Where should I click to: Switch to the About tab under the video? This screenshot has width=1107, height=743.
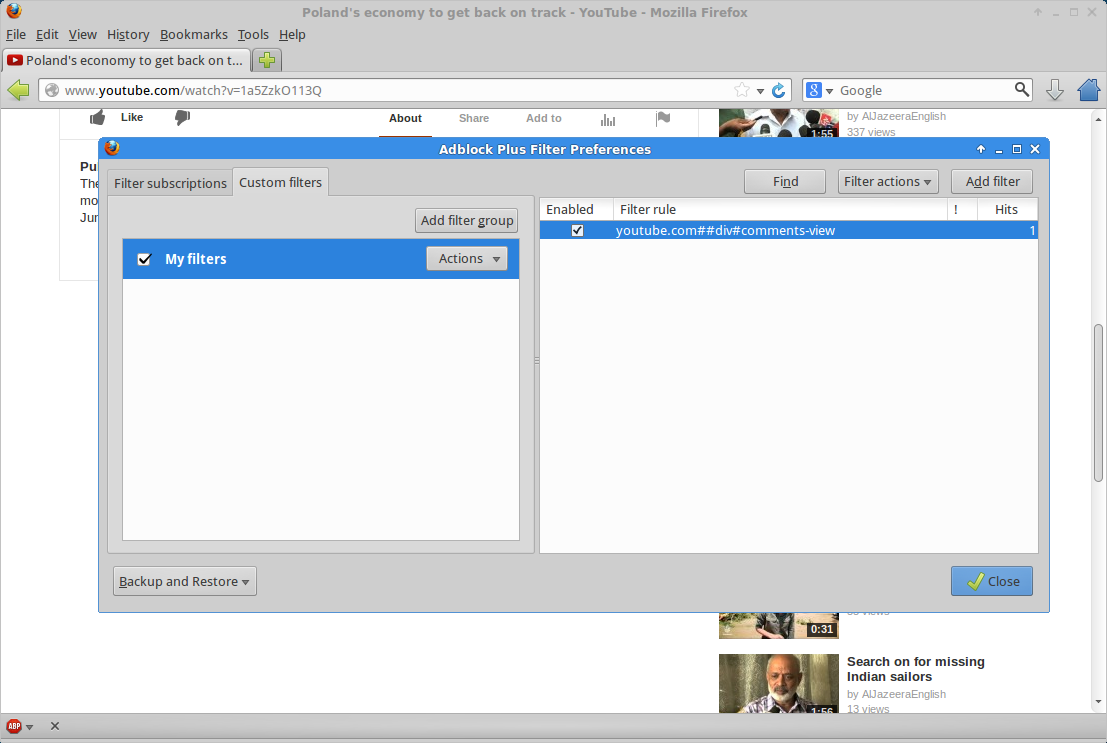click(405, 118)
